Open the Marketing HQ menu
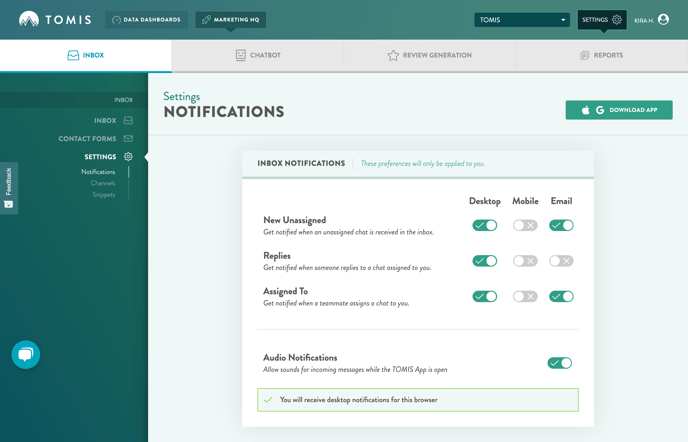 tap(231, 20)
